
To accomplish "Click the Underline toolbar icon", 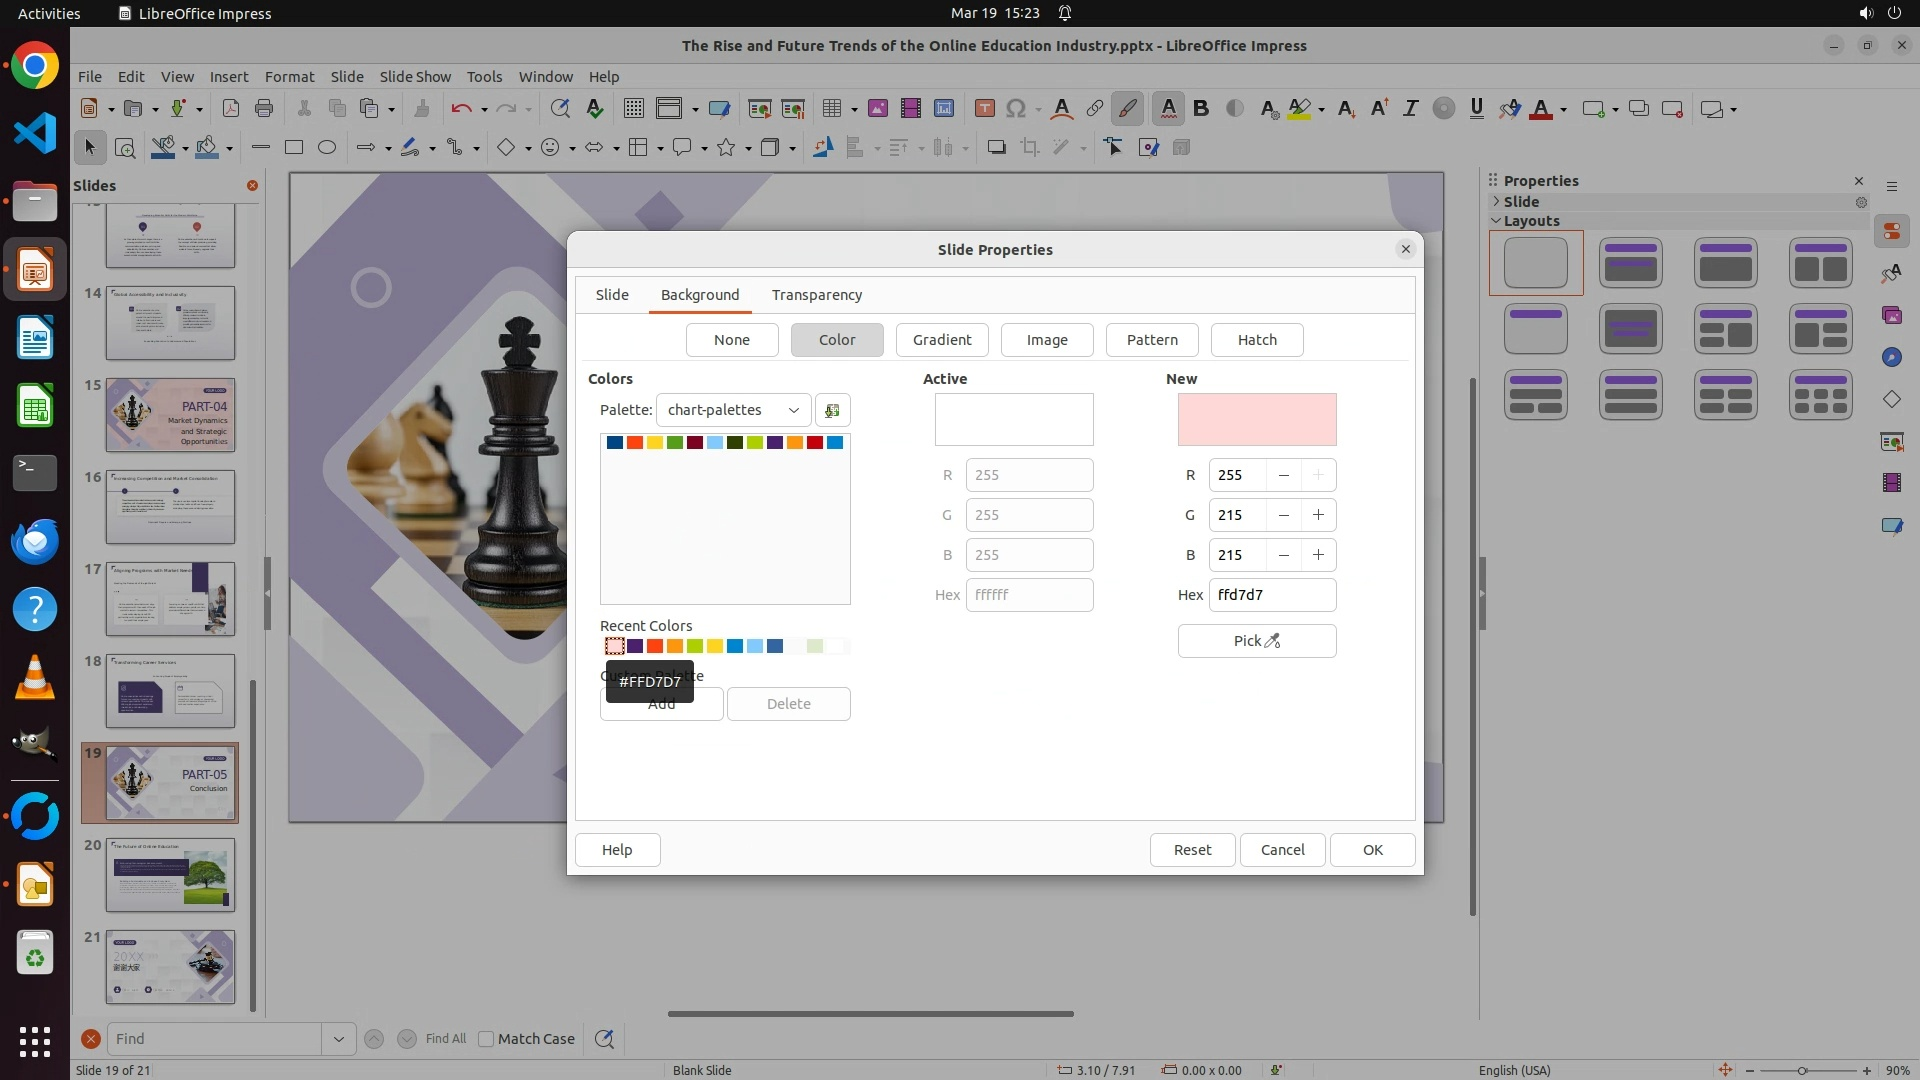I will pos(1476,109).
